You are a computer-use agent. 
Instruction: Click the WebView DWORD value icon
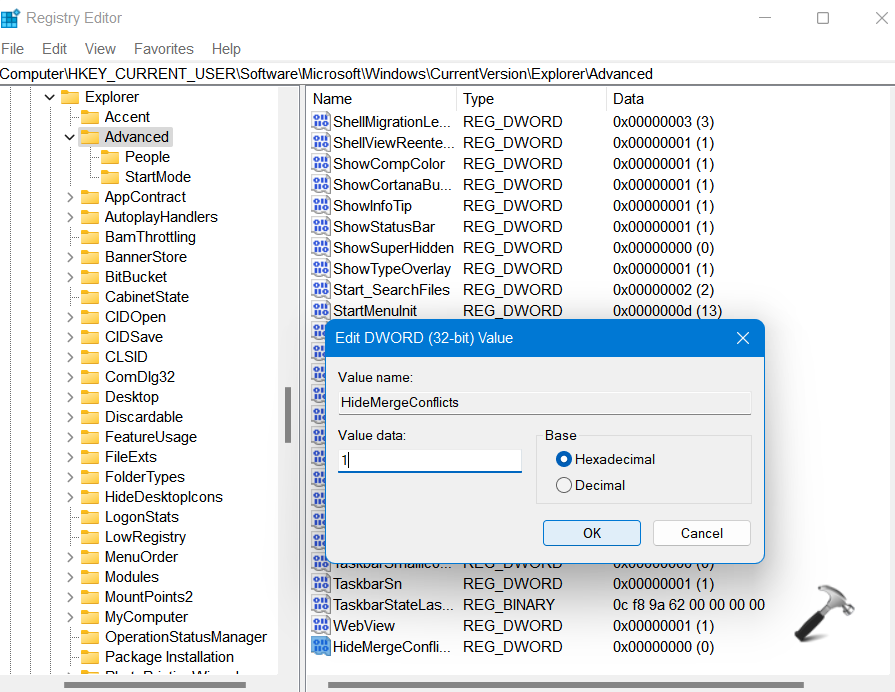coord(321,626)
